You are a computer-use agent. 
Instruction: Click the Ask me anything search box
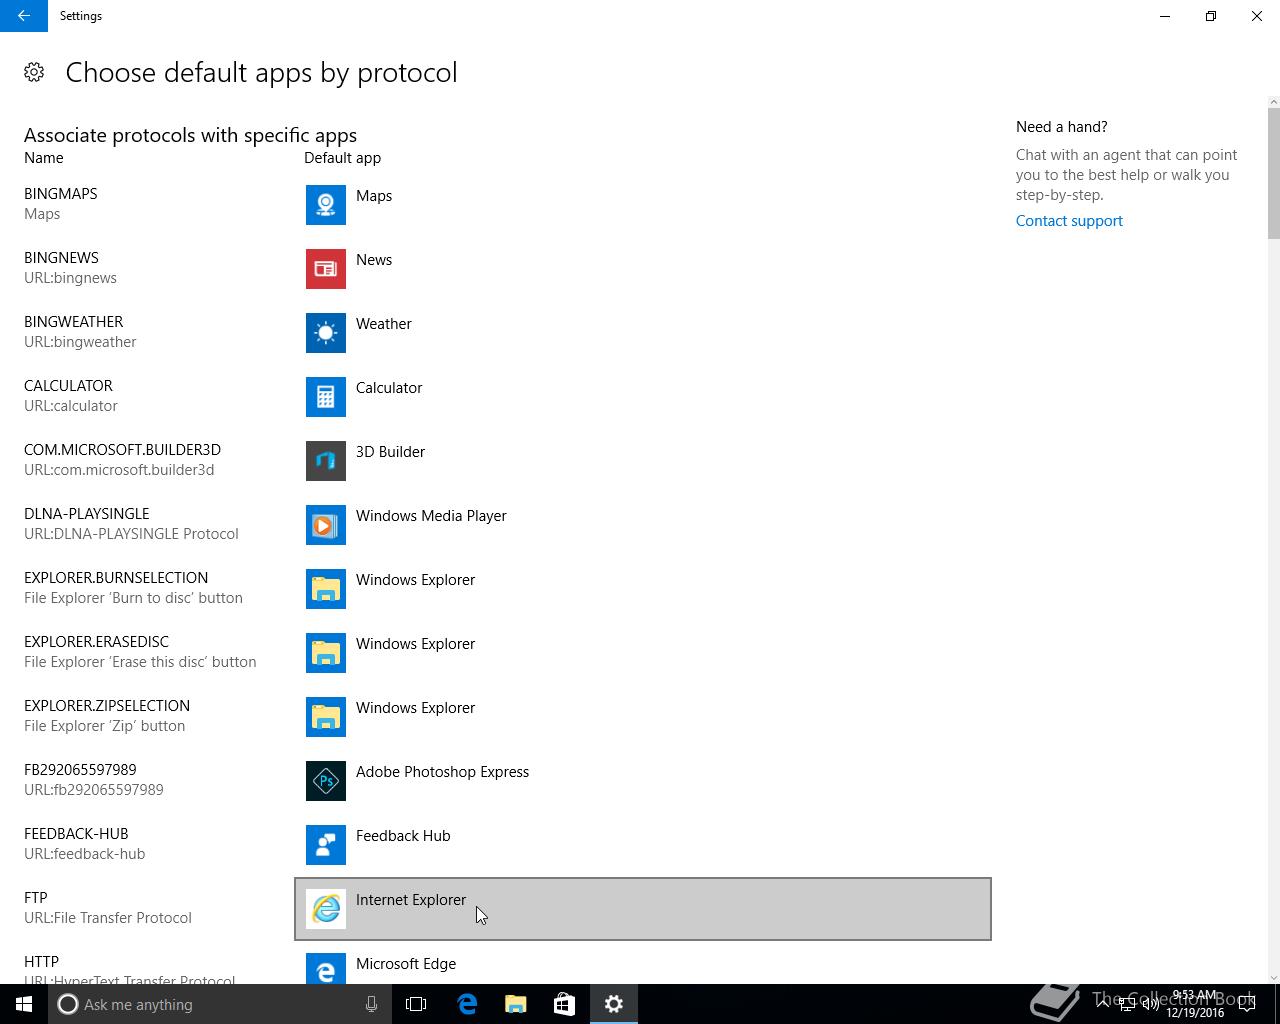pyautogui.click(x=220, y=1004)
